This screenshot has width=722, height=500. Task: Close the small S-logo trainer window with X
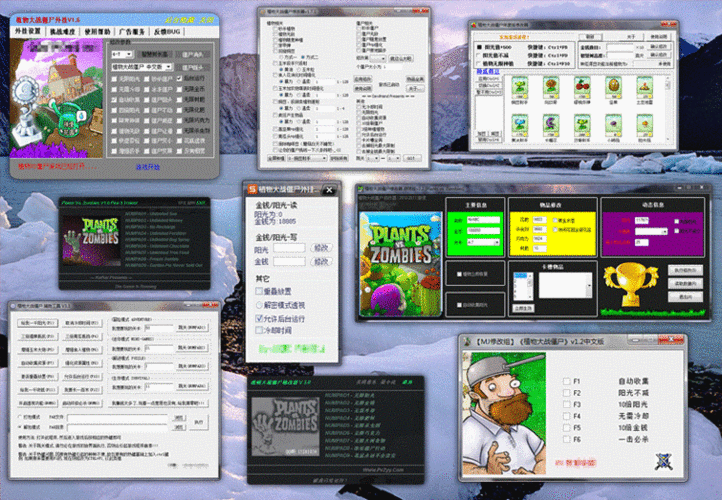pyautogui.click(x=329, y=190)
